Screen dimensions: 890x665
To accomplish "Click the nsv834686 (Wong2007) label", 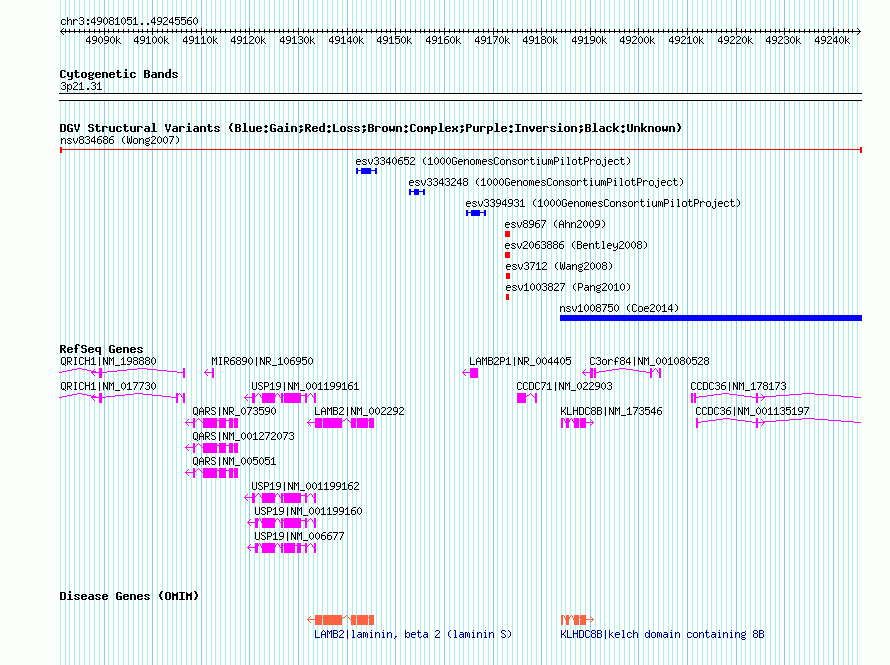I will click(x=120, y=140).
